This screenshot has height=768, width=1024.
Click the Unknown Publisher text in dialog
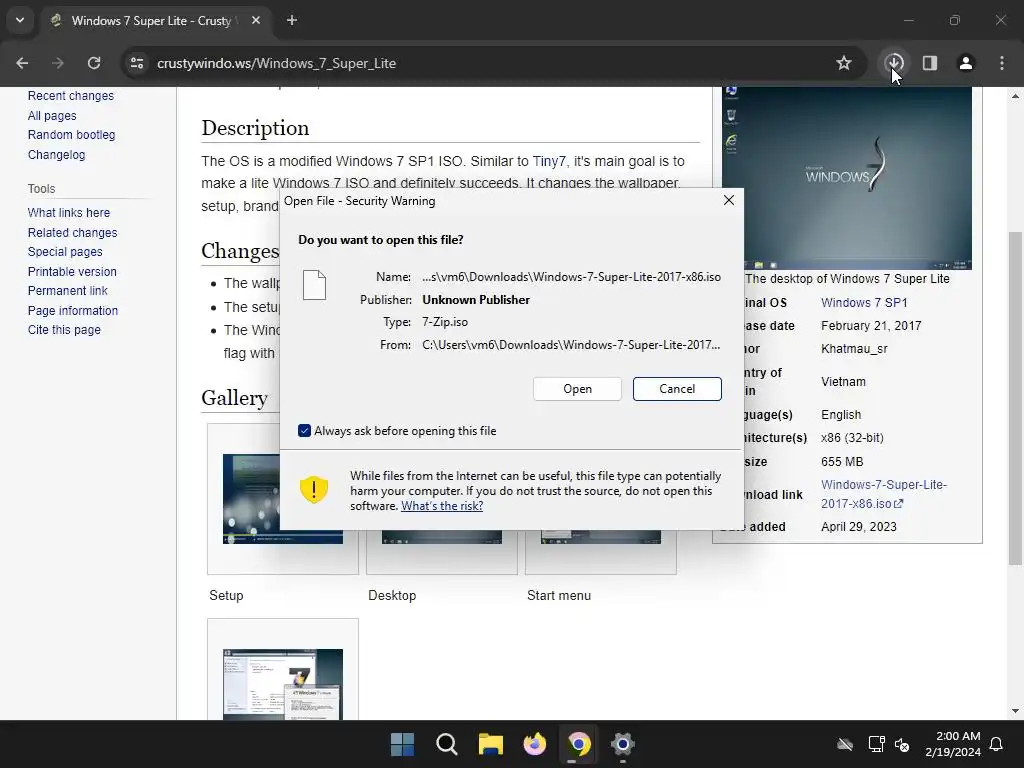pos(476,300)
